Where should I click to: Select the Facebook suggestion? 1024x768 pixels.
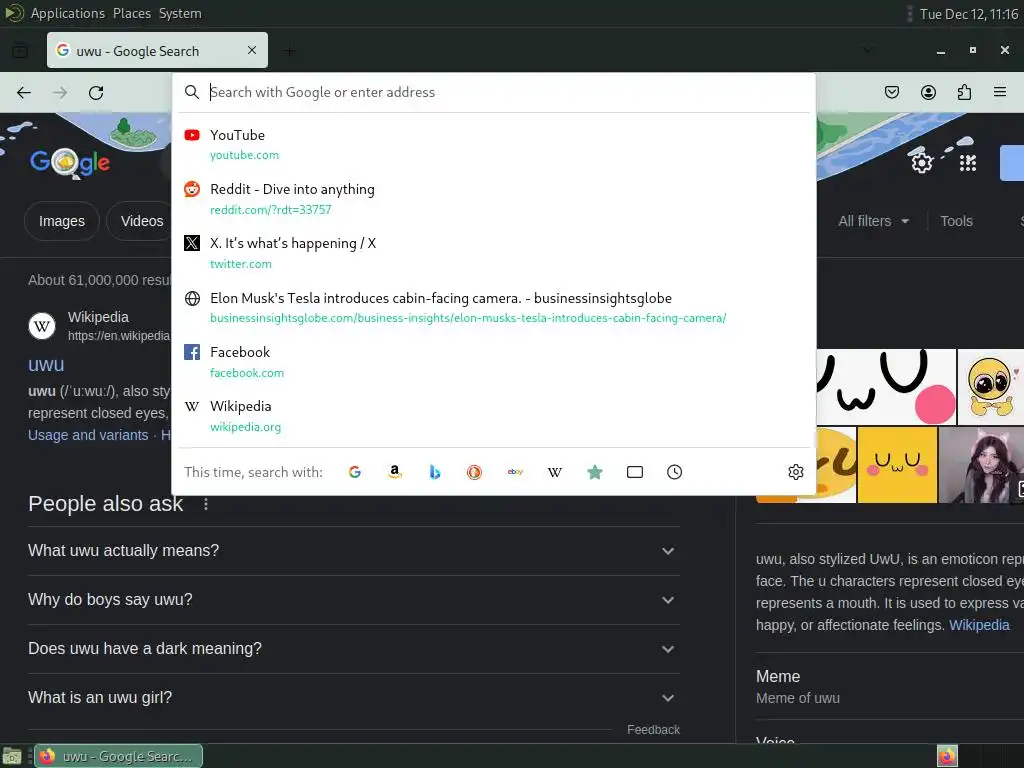tap(494, 362)
